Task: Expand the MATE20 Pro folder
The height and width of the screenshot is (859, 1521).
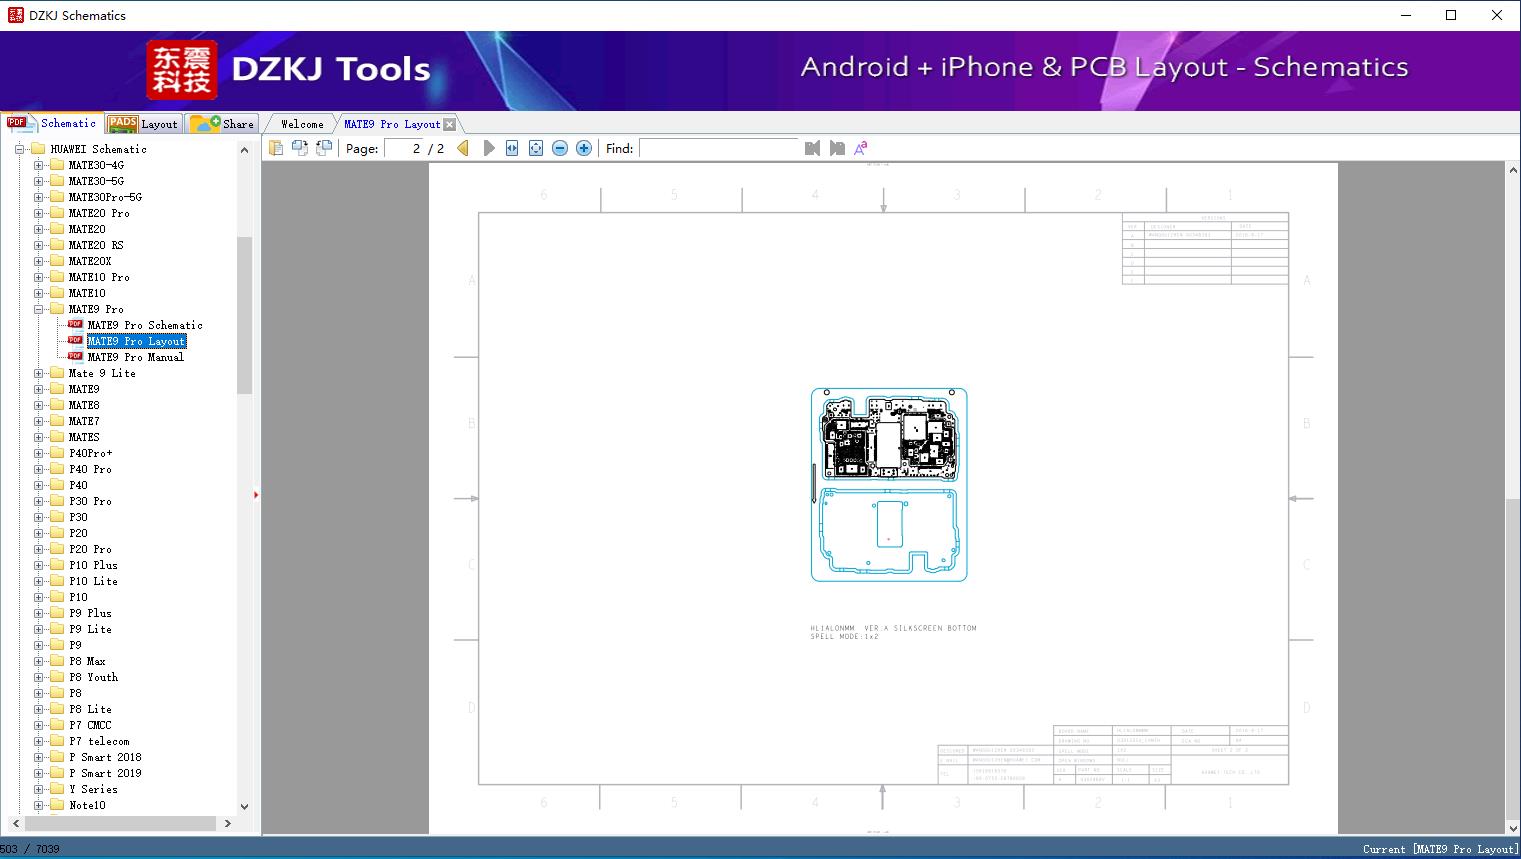Action: click(38, 213)
